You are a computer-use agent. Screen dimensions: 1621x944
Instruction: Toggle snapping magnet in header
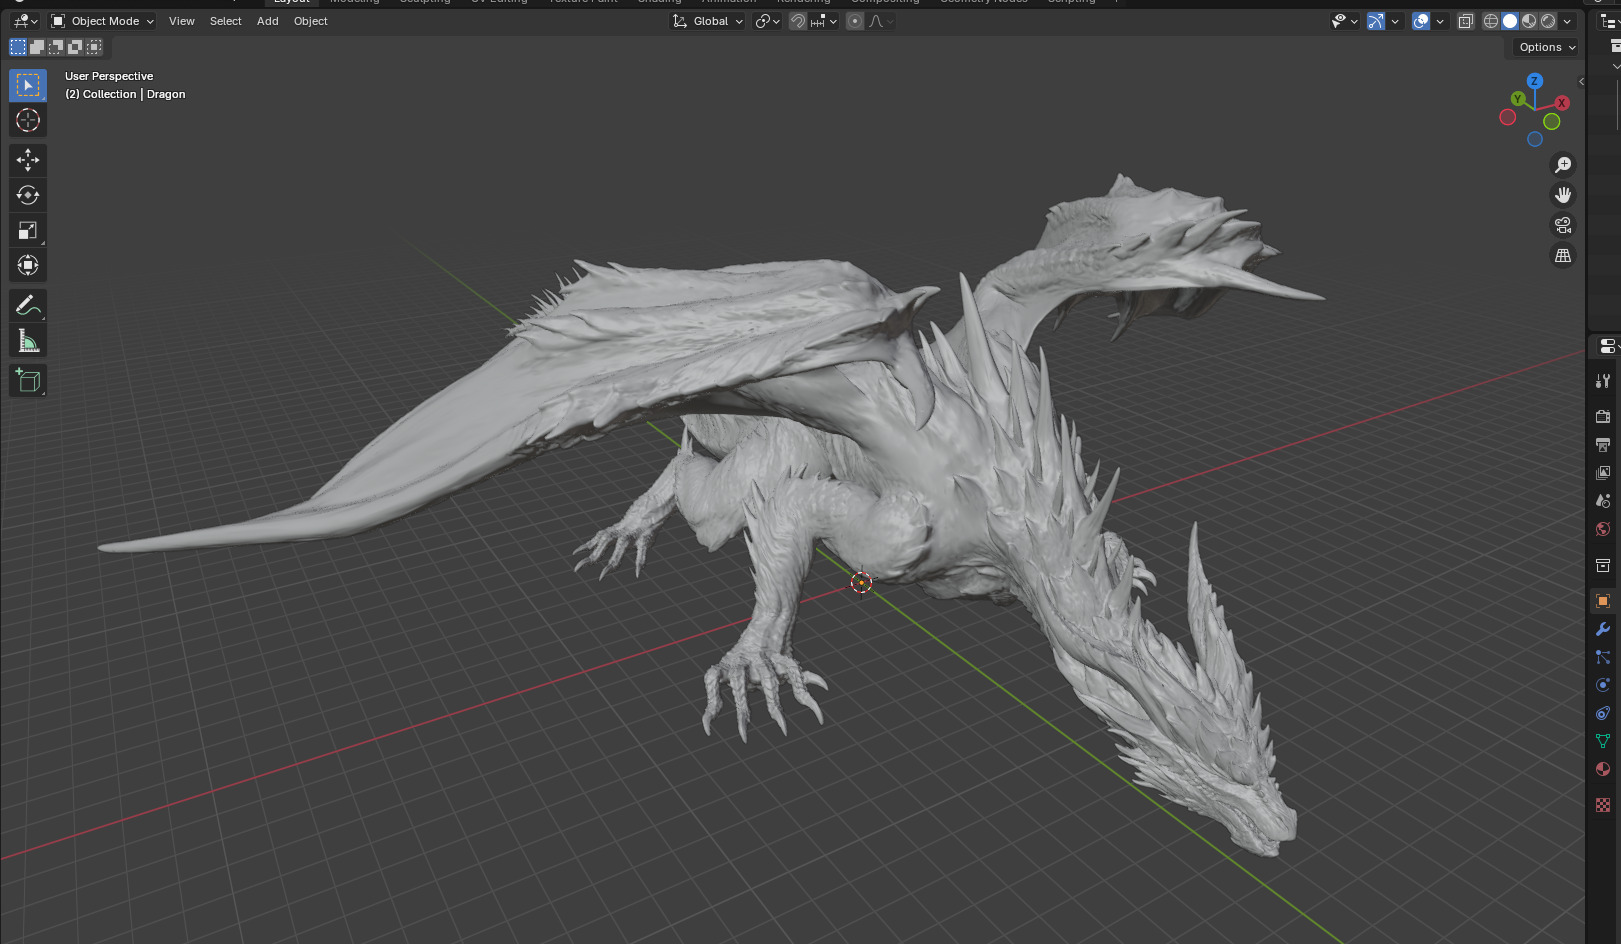[x=798, y=21]
